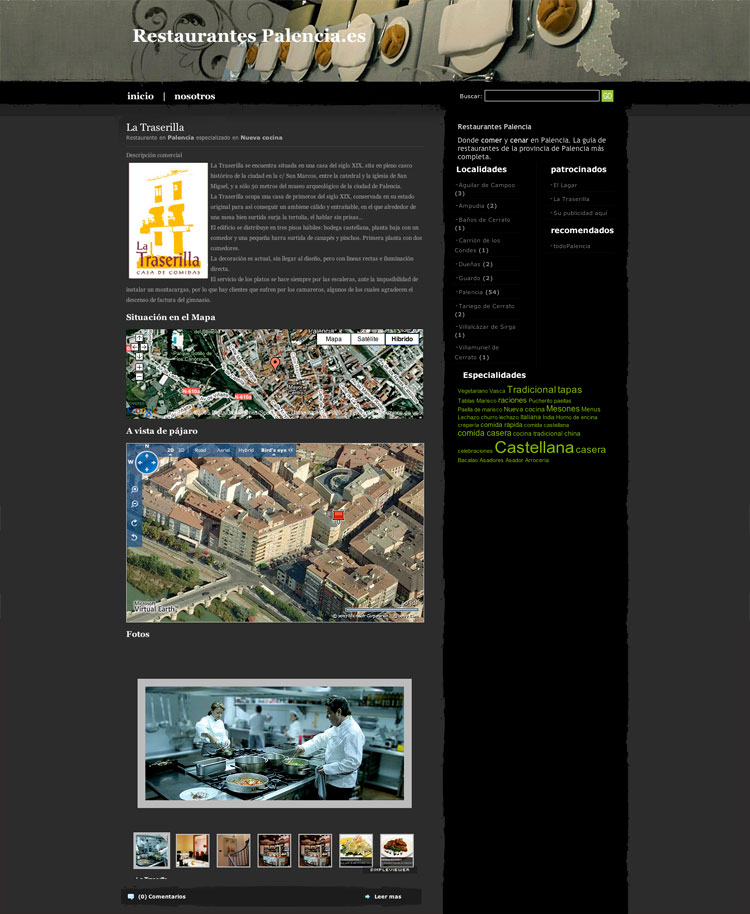
Task: Open El Lagar sponsored link
Action: coord(564,185)
